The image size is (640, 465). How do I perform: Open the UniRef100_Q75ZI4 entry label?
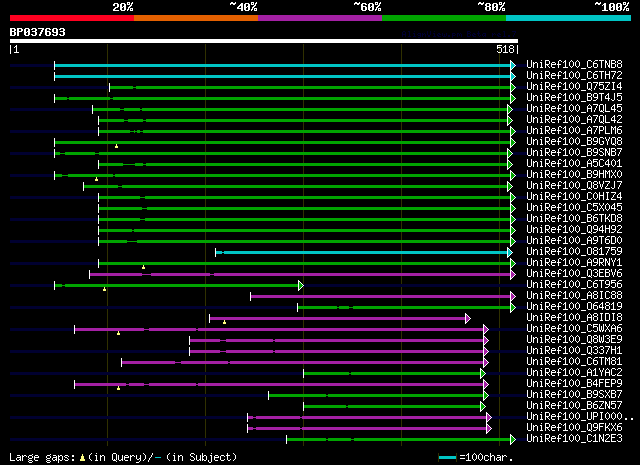(x=574, y=87)
